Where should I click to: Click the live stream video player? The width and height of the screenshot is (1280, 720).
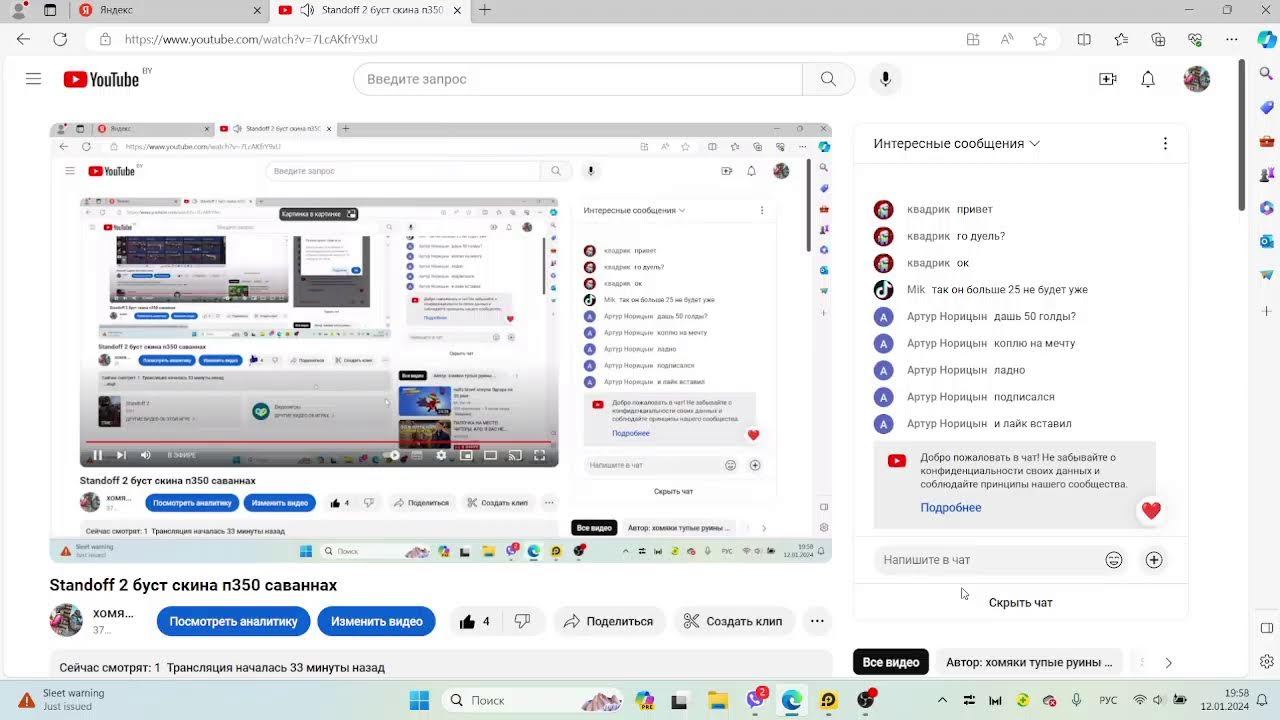tap(441, 342)
